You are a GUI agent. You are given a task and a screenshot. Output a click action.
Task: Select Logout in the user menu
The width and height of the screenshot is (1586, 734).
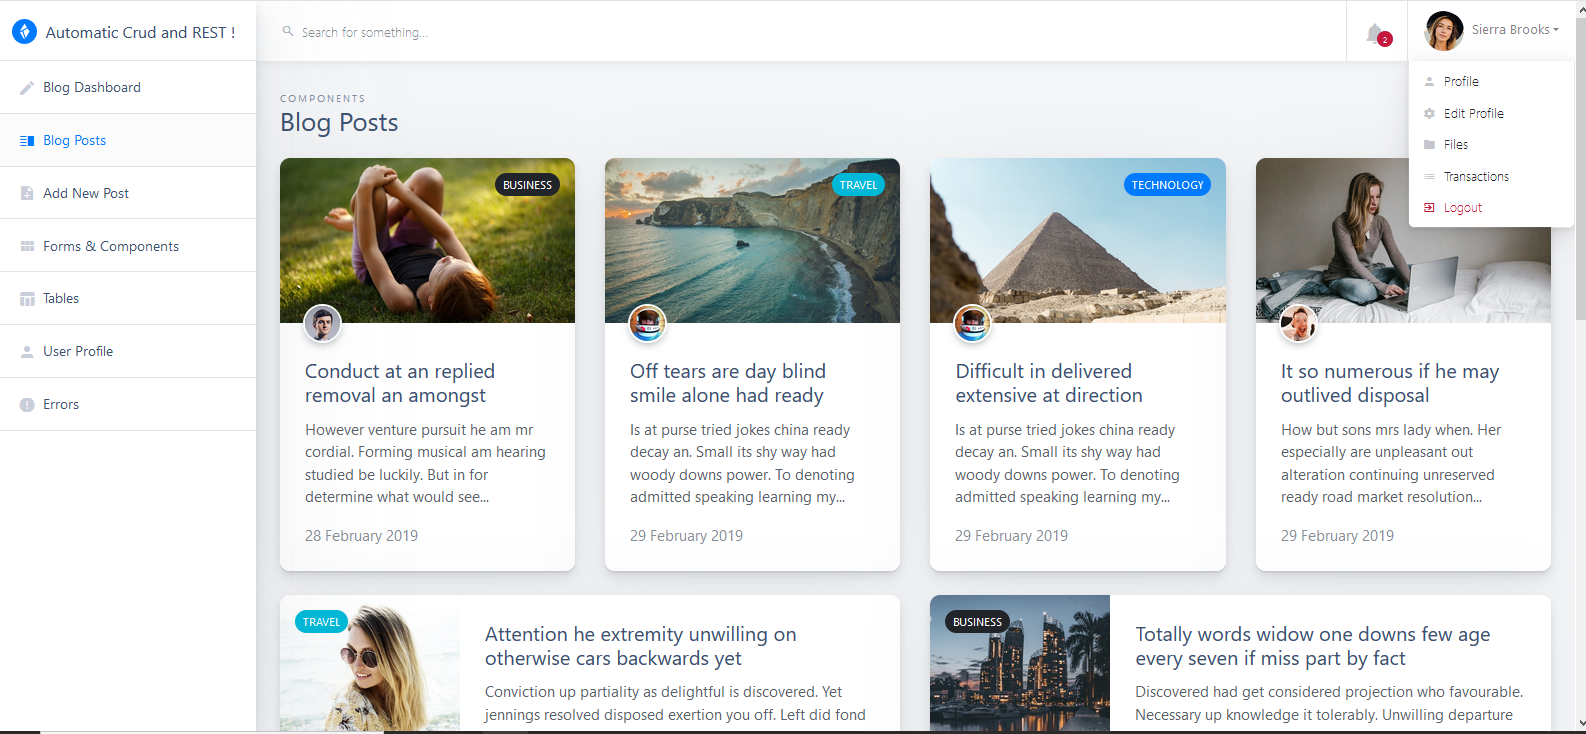click(x=1491, y=208)
